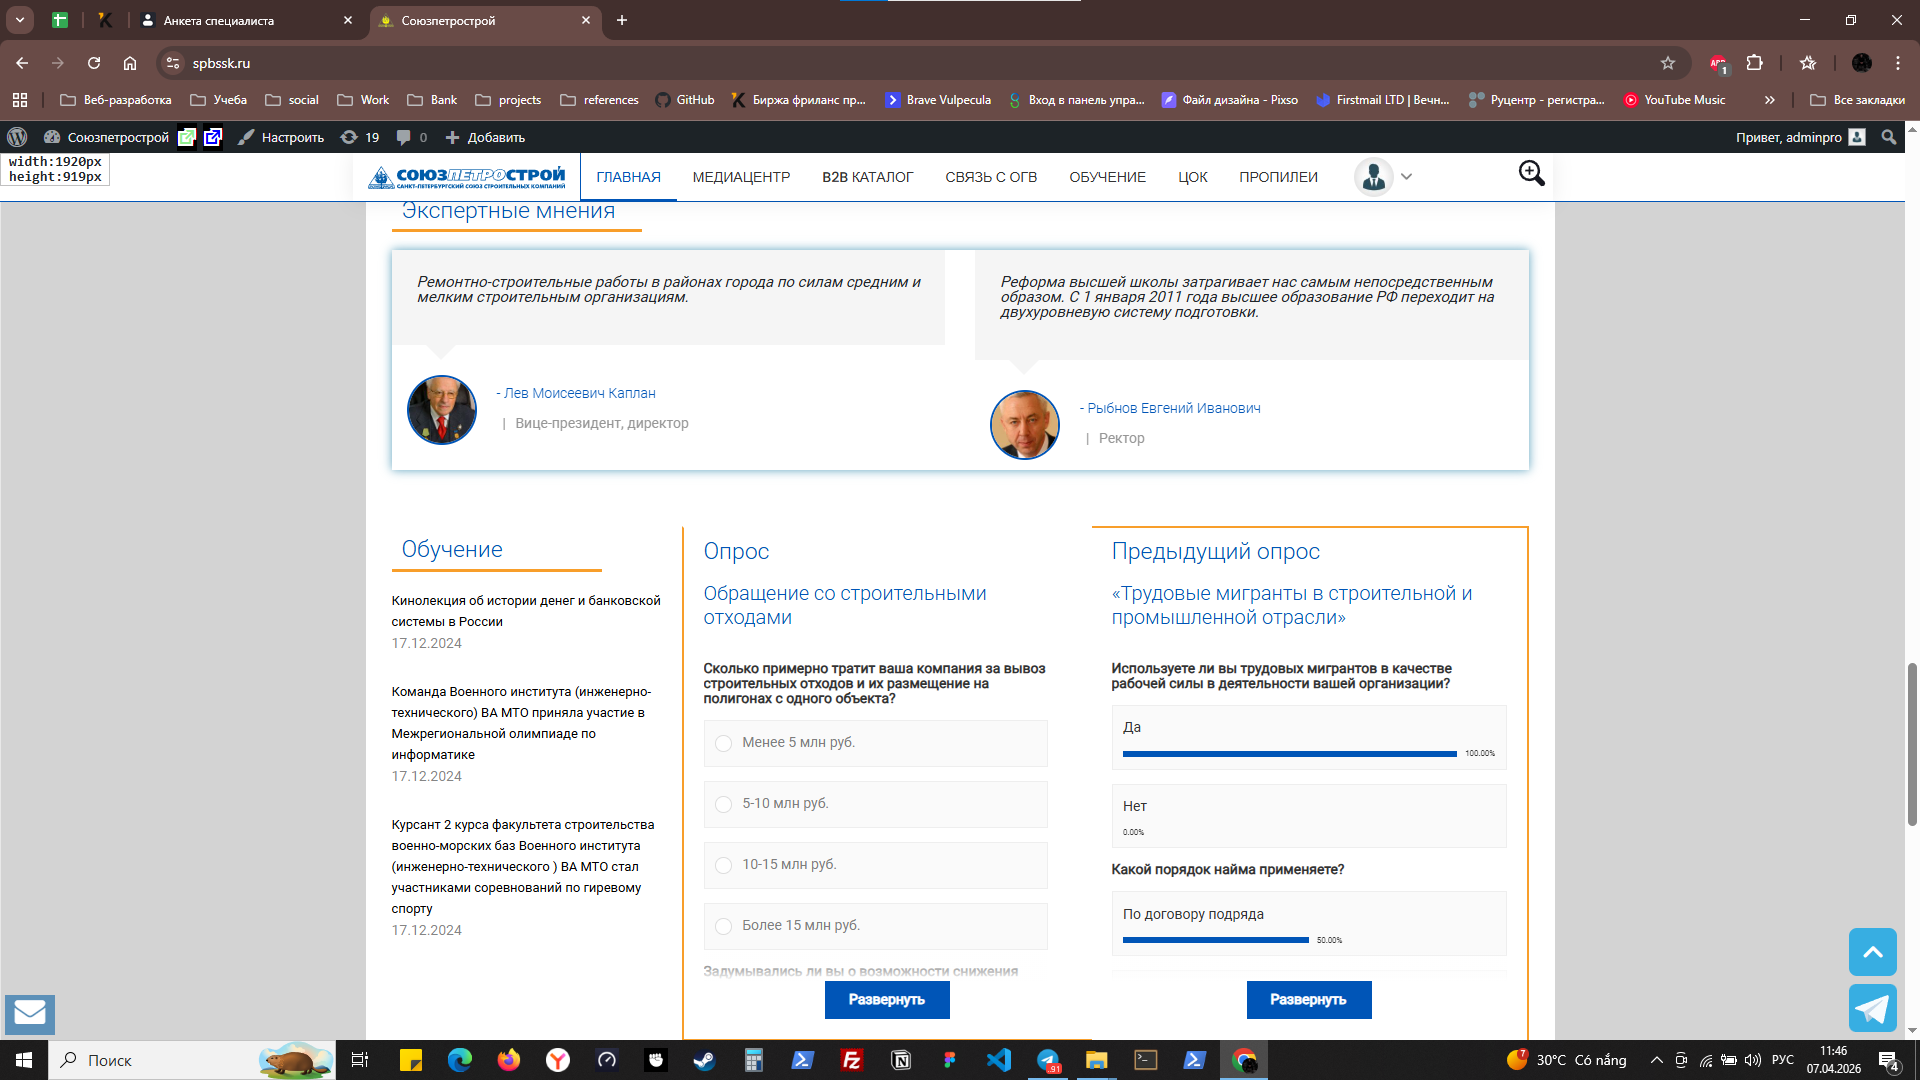Open the Steam taskbar icon
Viewport: 1920px width, 1080px height.
tap(704, 1060)
